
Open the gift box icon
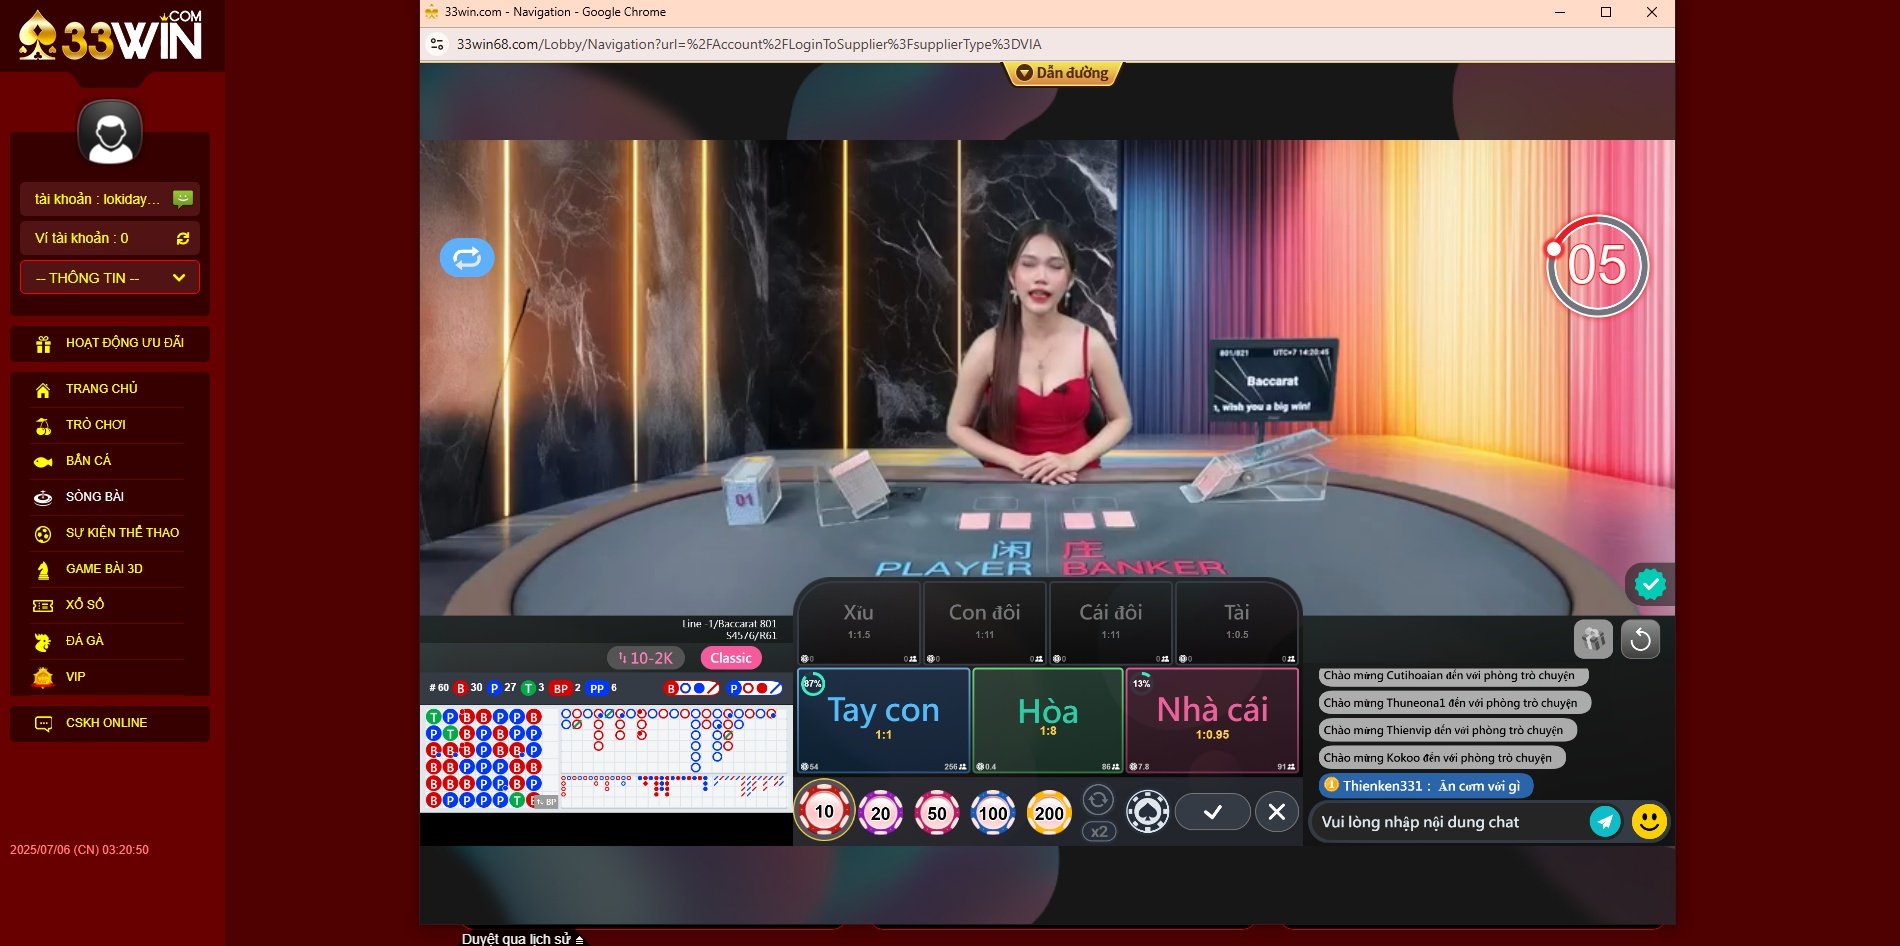click(1593, 639)
